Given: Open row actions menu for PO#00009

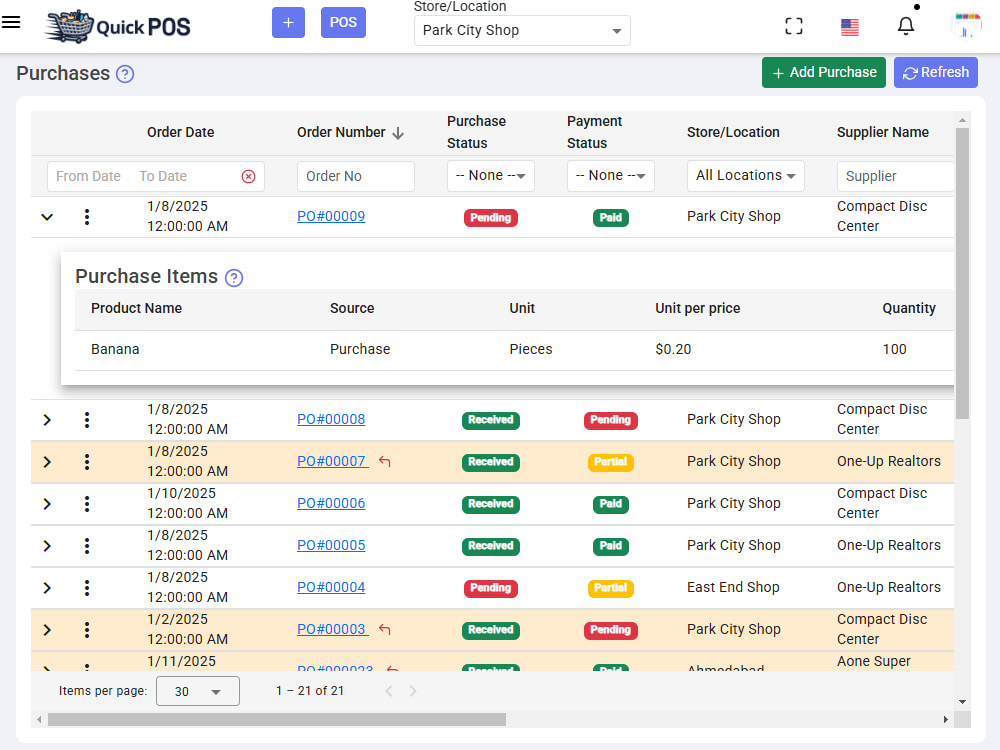Looking at the screenshot, I should (87, 217).
